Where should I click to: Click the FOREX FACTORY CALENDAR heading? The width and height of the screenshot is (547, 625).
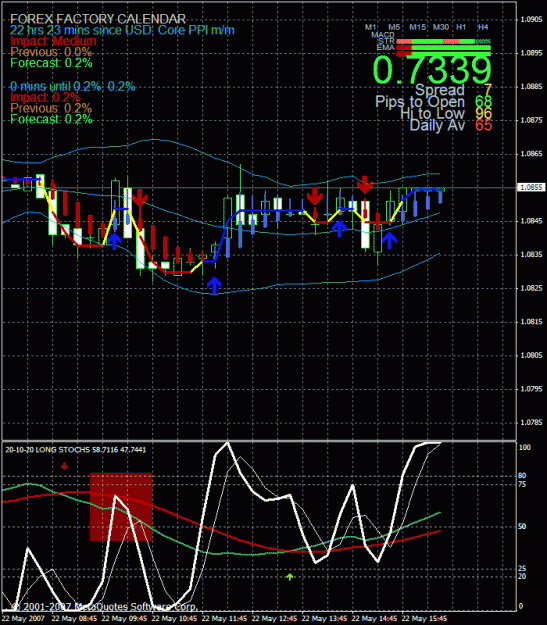tap(98, 19)
